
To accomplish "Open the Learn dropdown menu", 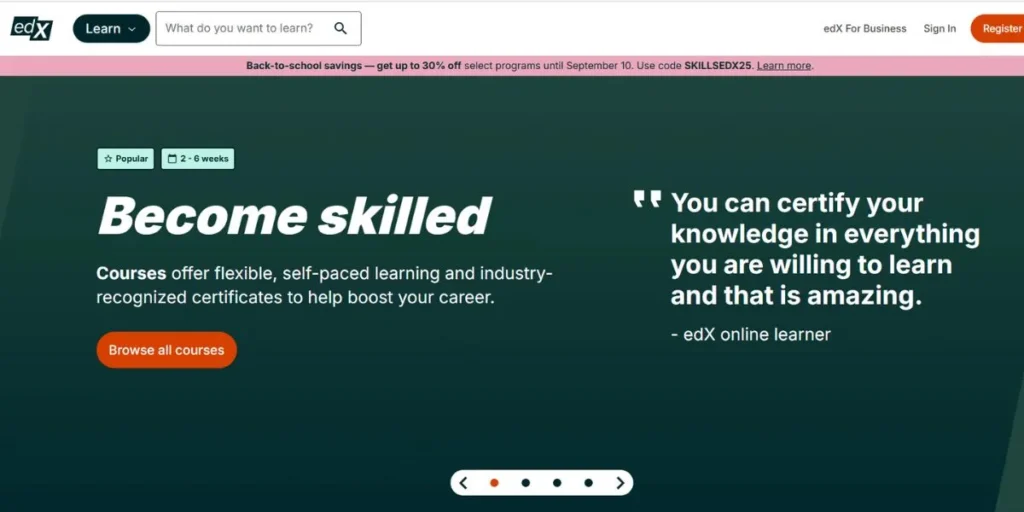I will 111,29.
